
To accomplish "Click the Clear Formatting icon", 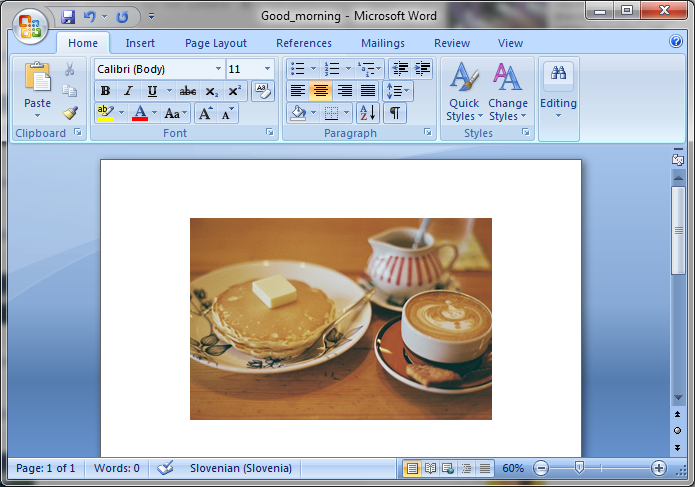I will click(262, 91).
